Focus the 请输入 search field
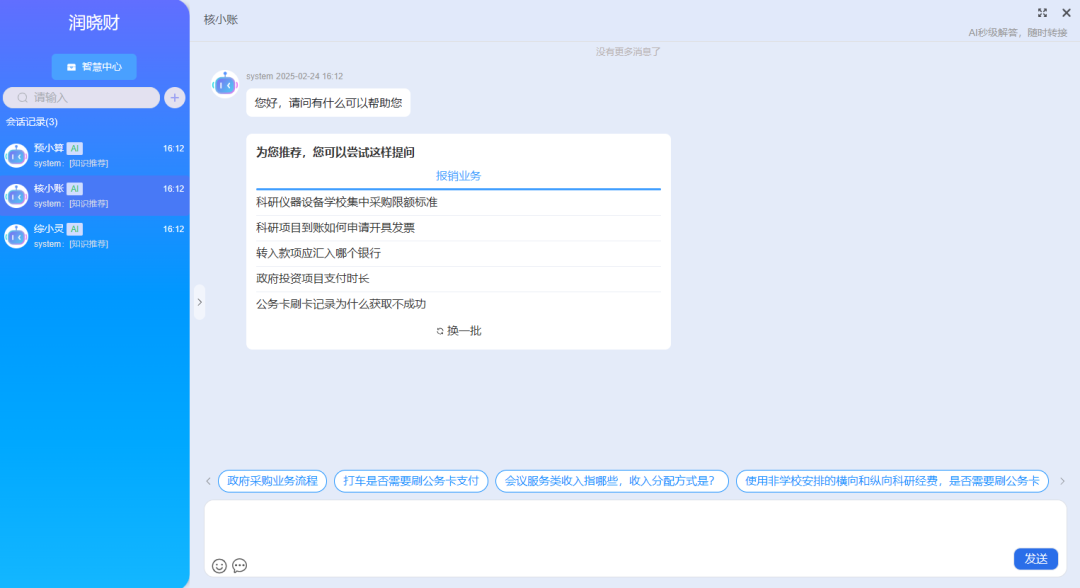Viewport: 1080px width, 588px height. pos(90,97)
